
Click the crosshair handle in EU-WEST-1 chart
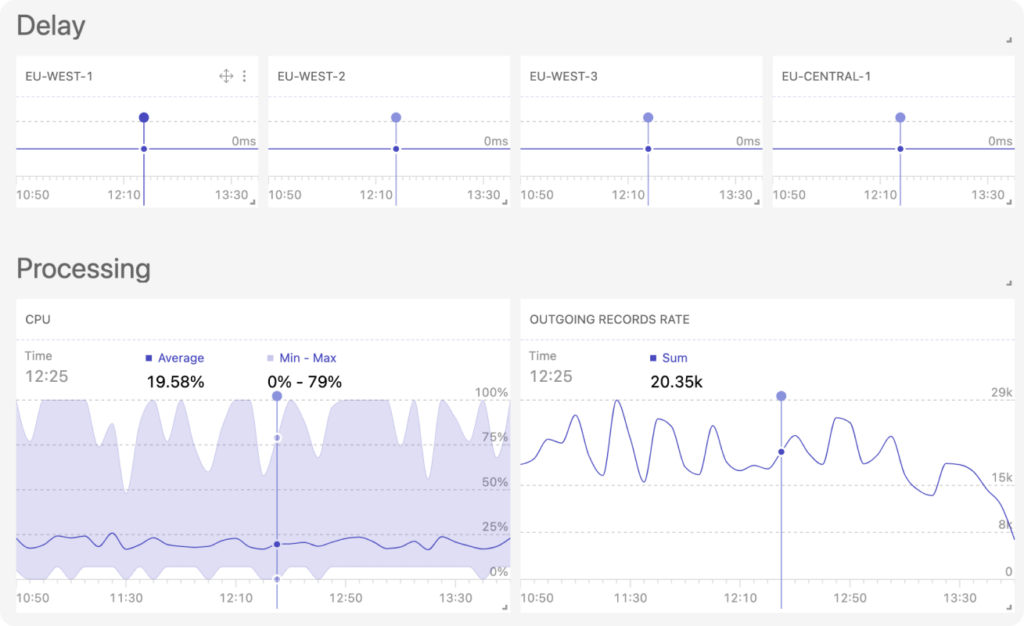click(144, 118)
